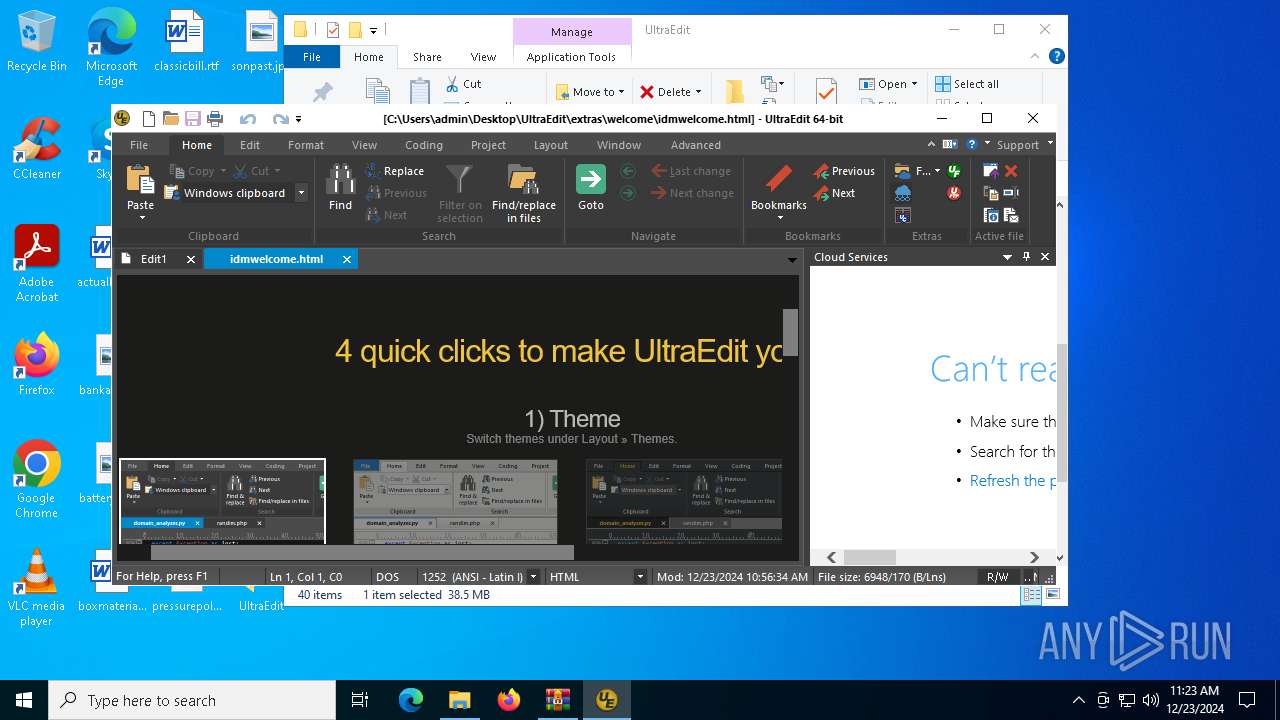
Task: Click the green Goto arrow icon
Action: [x=590, y=179]
